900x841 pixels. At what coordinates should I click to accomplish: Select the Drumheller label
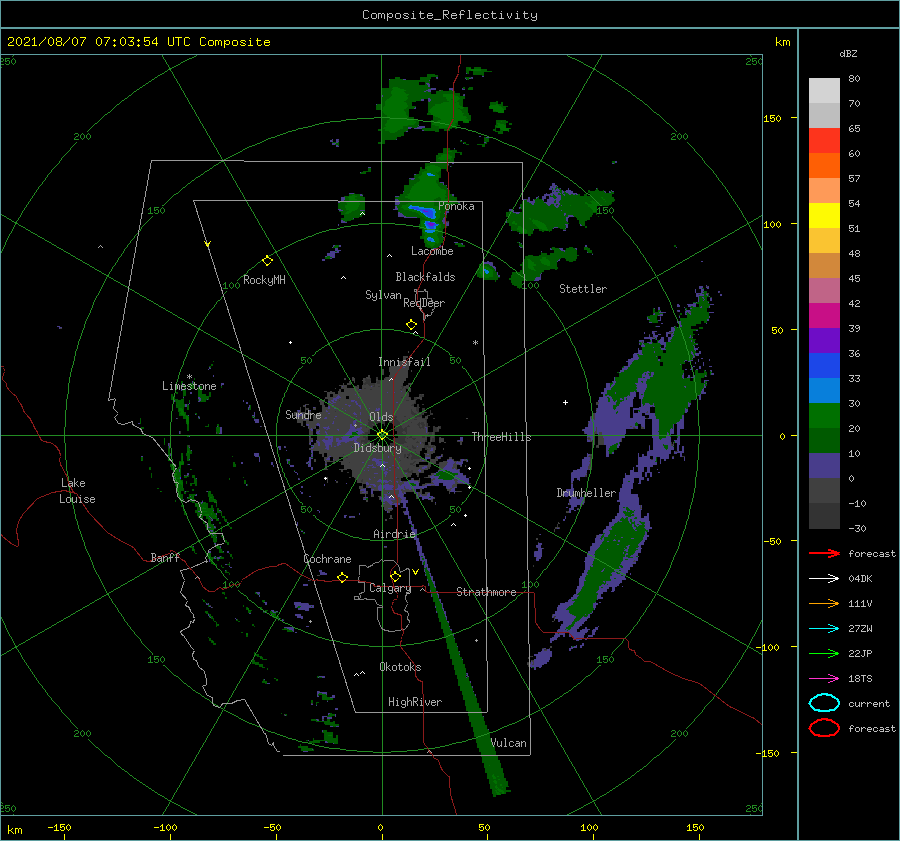coord(586,493)
